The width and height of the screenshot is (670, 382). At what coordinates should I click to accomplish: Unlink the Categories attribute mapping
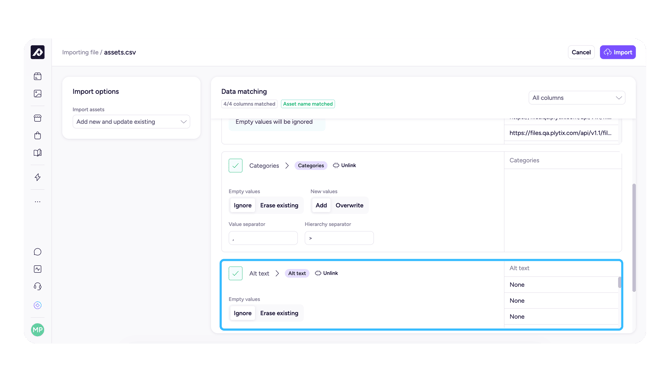[344, 165]
